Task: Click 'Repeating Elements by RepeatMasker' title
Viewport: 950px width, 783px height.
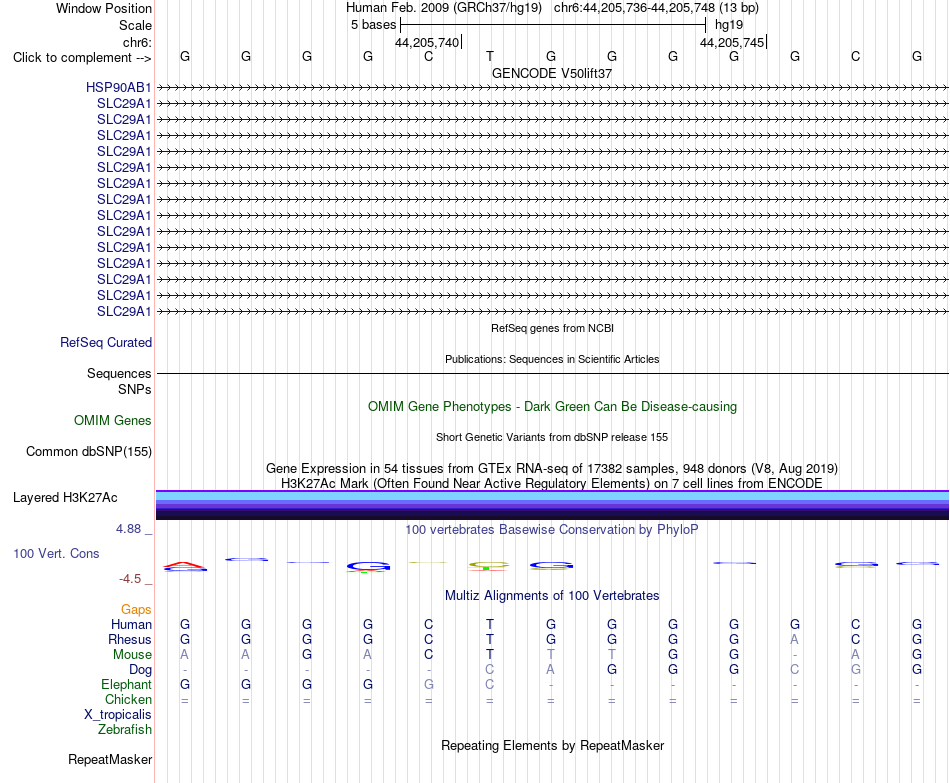Action: [x=553, y=745]
